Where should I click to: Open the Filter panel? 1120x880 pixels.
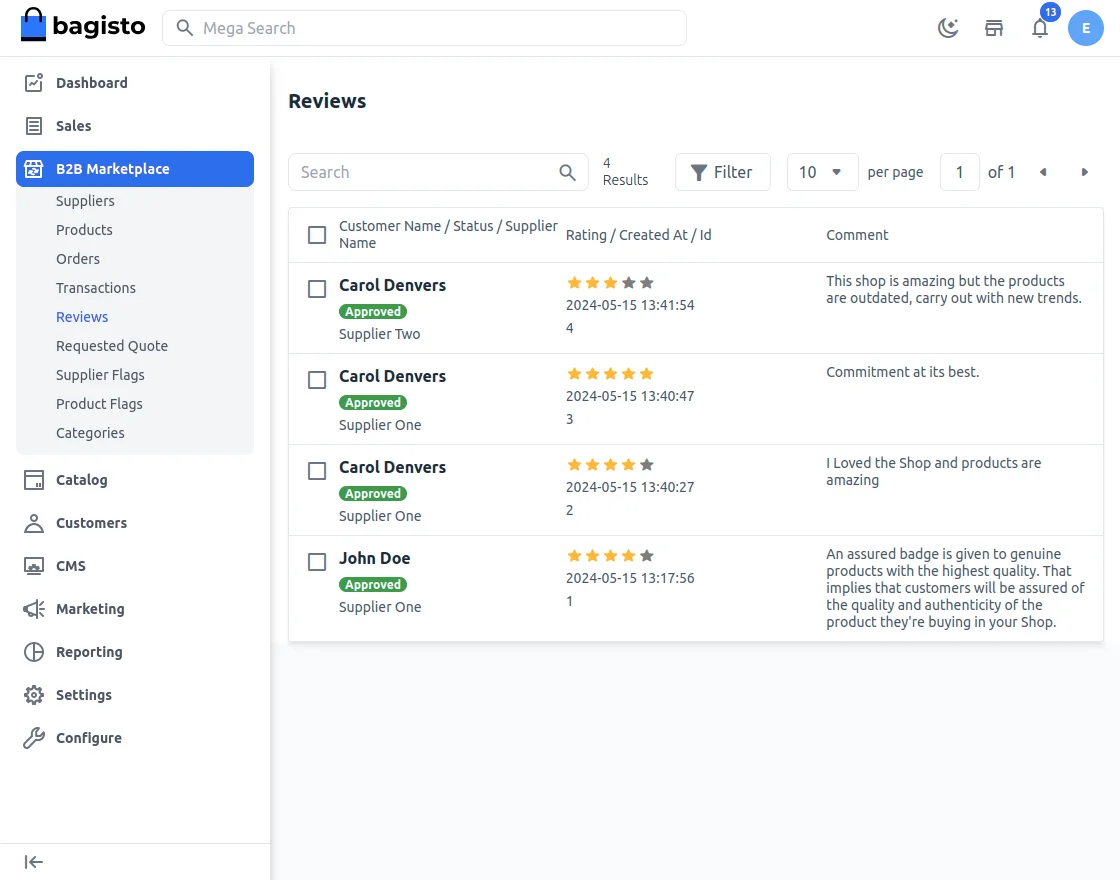pos(722,172)
